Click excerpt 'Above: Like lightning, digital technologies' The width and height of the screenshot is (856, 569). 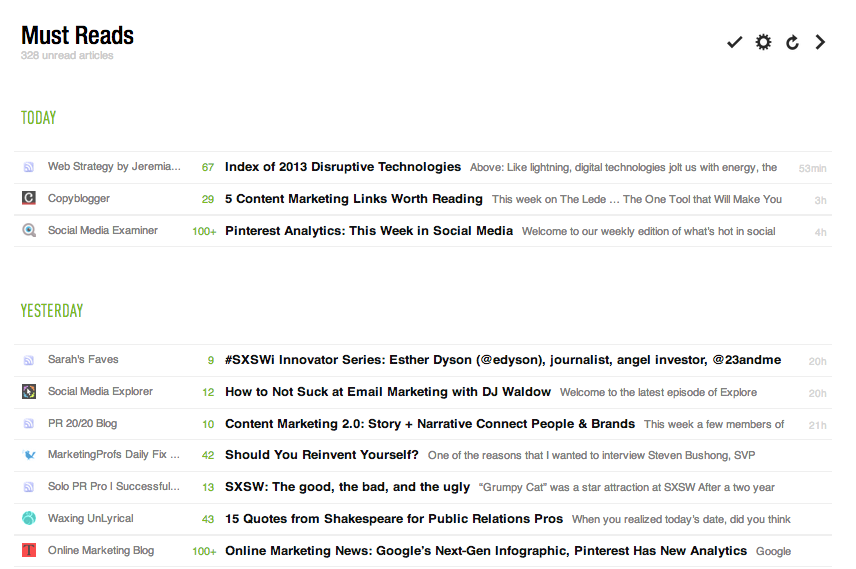coord(623,168)
